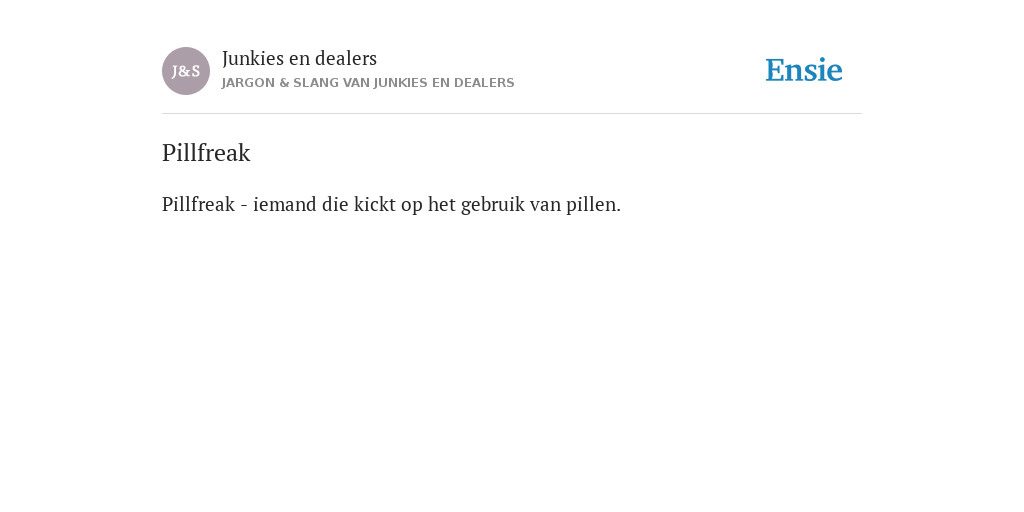Select the 'Junkies en dealers' author name
The image size is (1024, 512).
(x=300, y=59)
